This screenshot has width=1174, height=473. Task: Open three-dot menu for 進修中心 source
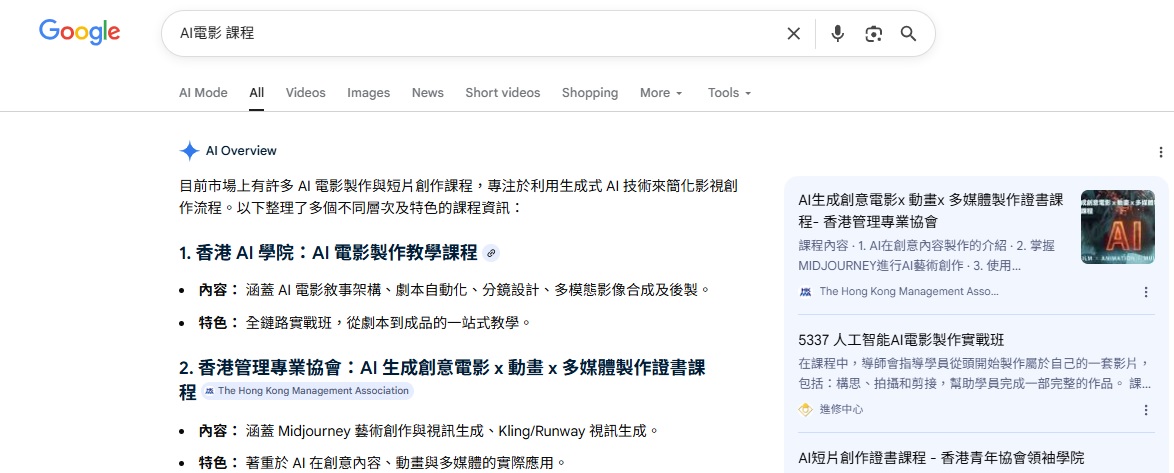point(1146,409)
